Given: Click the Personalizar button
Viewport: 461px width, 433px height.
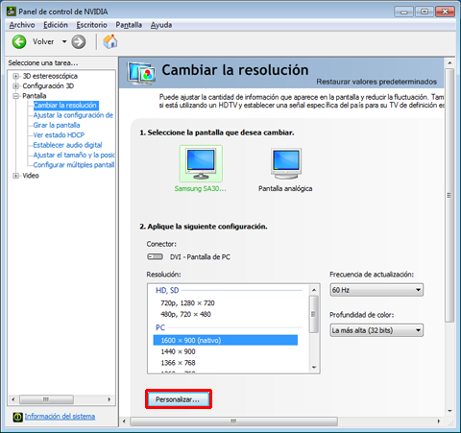Looking at the screenshot, I should [x=178, y=399].
